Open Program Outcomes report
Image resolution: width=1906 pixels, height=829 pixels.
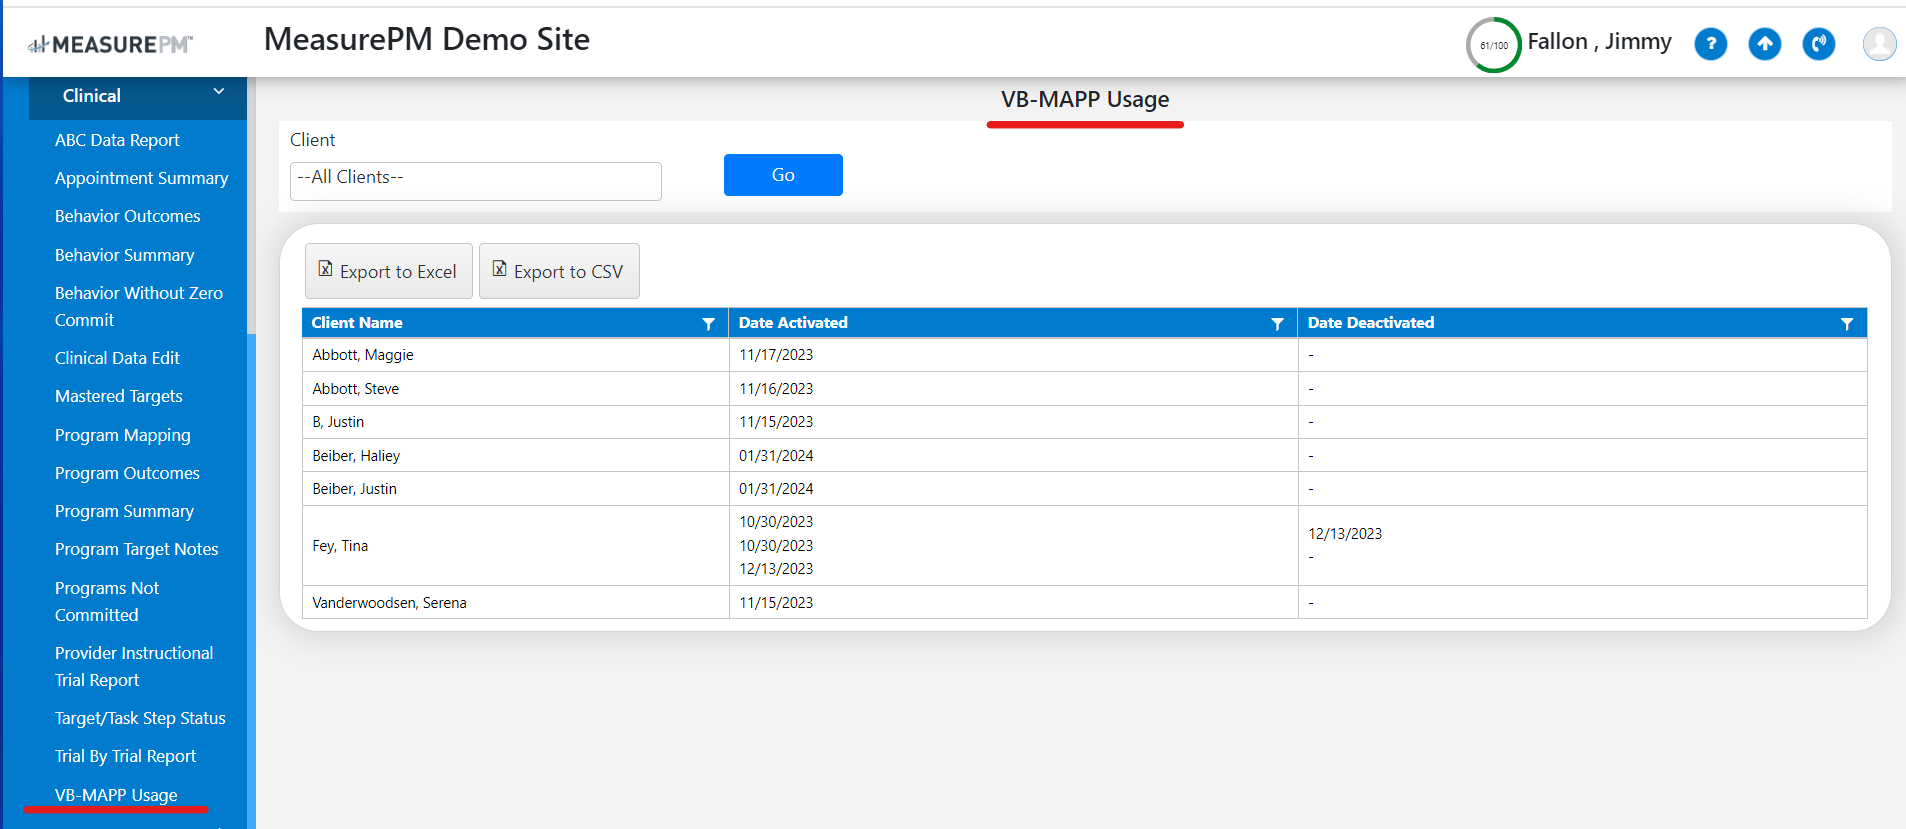(127, 473)
